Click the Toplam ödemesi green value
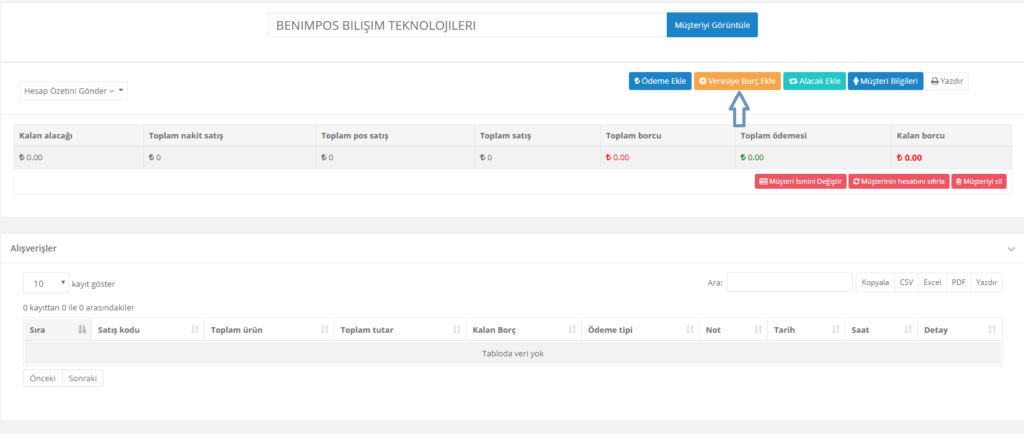This screenshot has height=434, width=1024. (x=752, y=157)
